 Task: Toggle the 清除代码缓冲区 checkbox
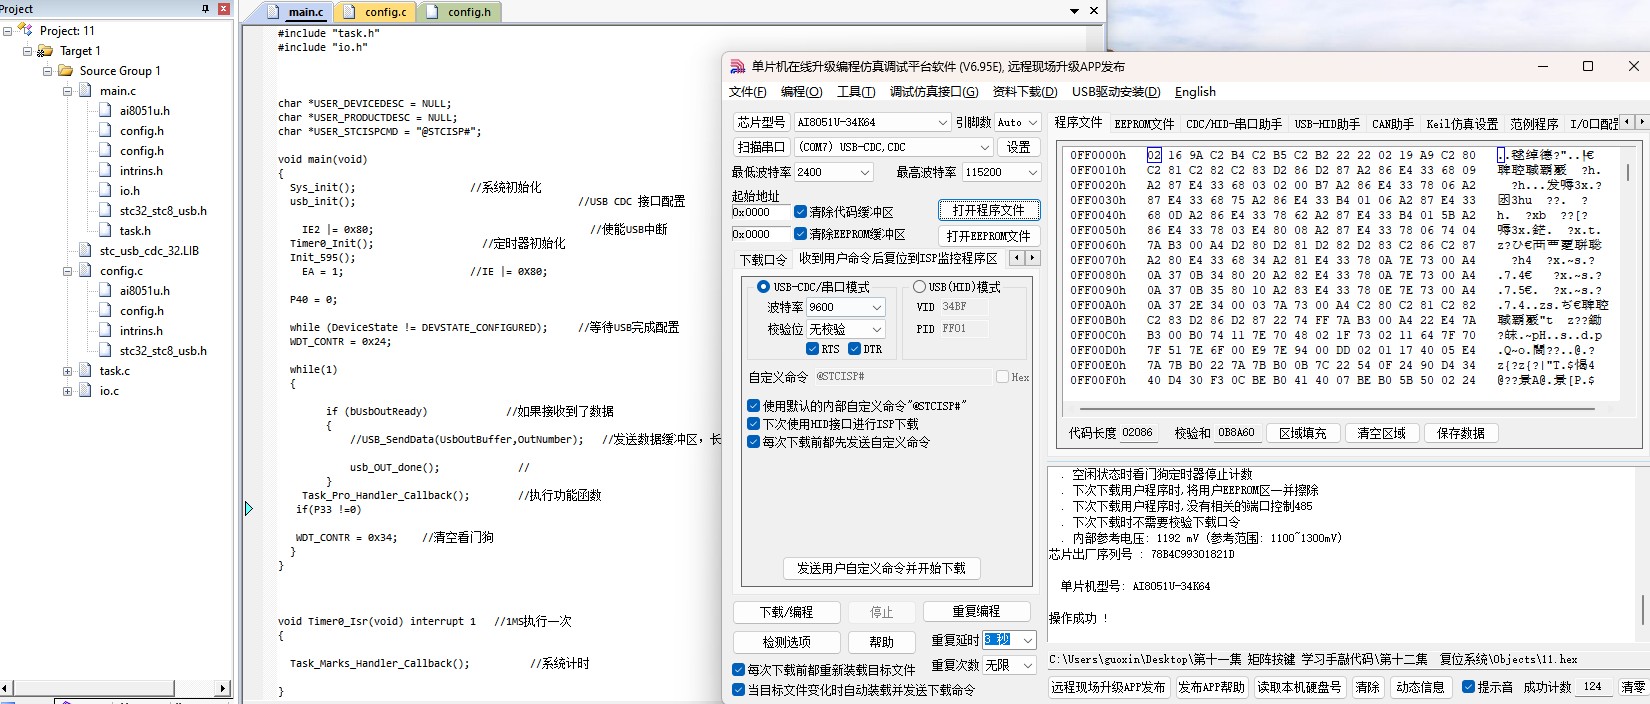[x=800, y=212]
